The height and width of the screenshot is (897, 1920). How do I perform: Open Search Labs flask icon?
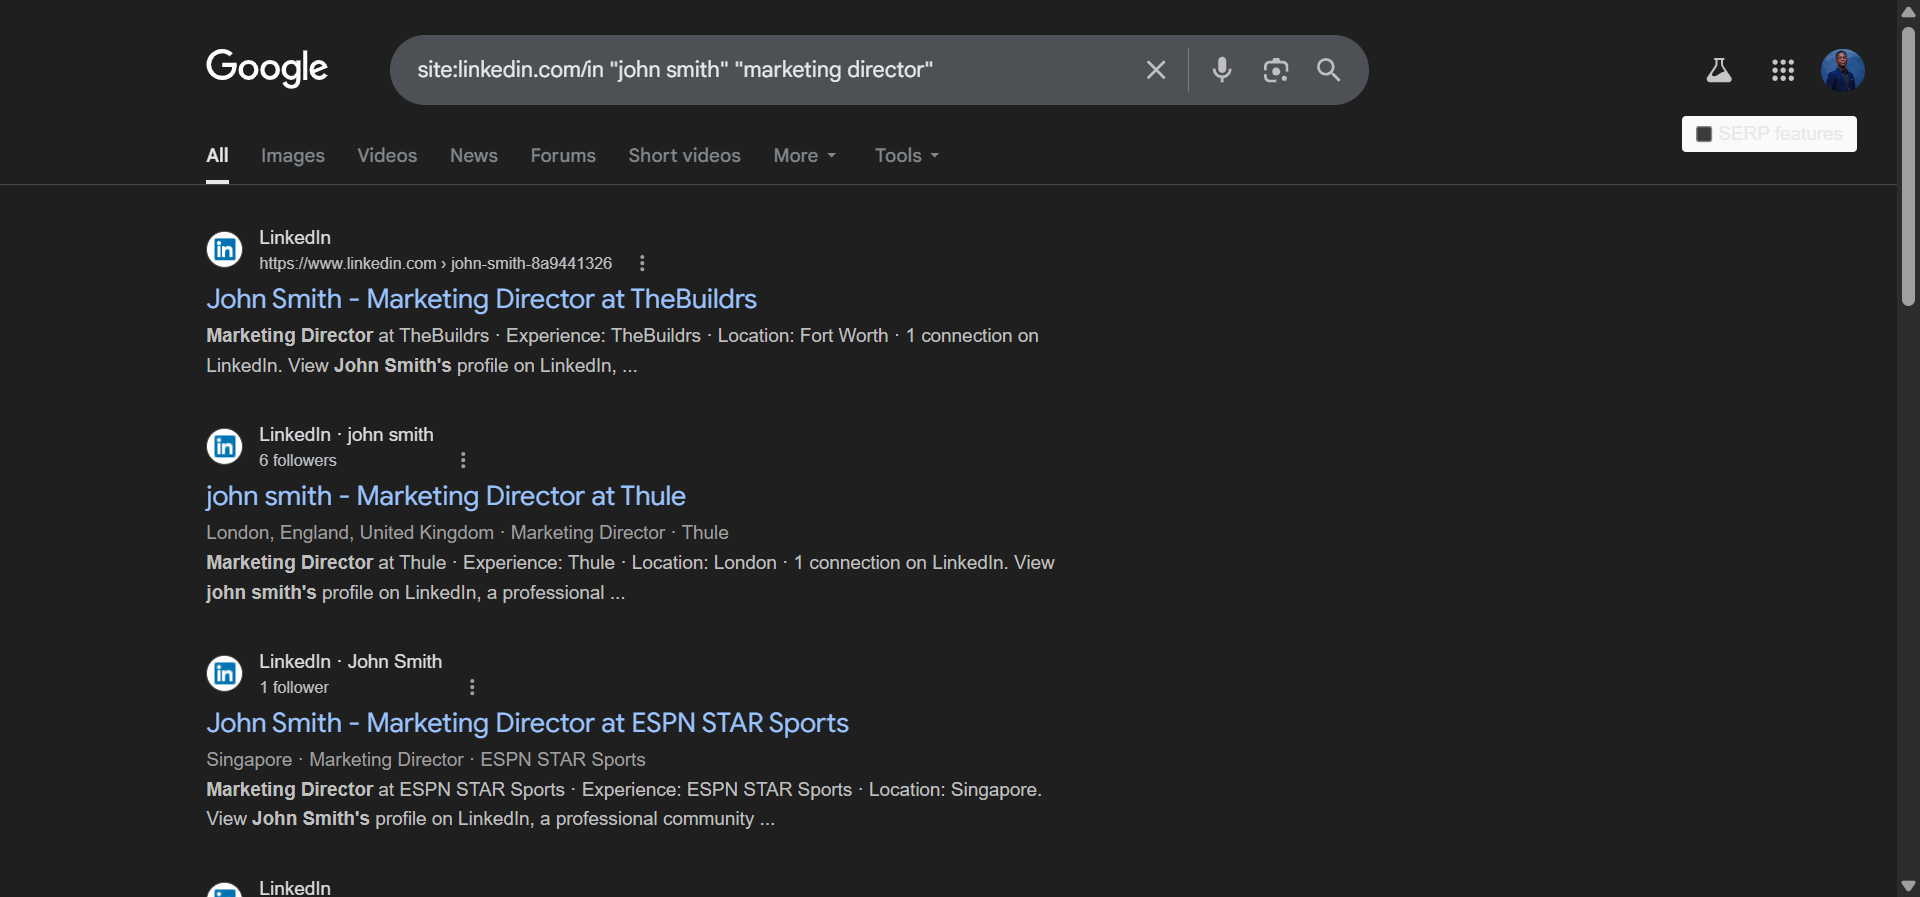point(1719,70)
